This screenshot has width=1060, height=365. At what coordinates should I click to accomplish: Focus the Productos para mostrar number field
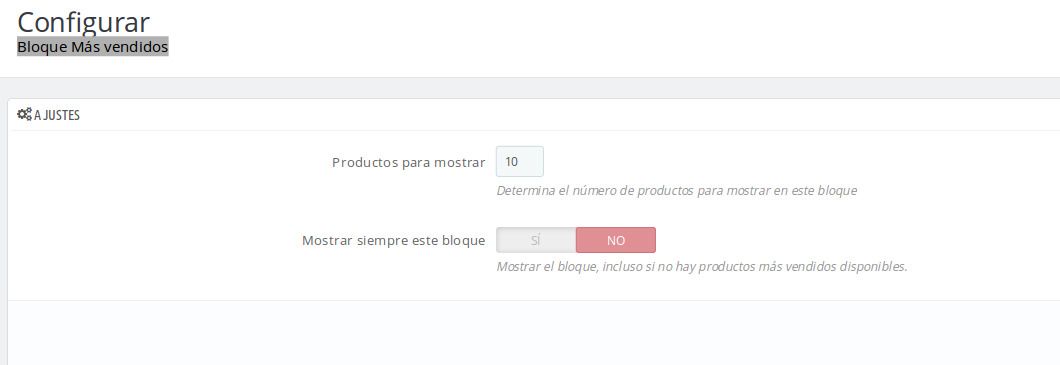[x=519, y=162]
